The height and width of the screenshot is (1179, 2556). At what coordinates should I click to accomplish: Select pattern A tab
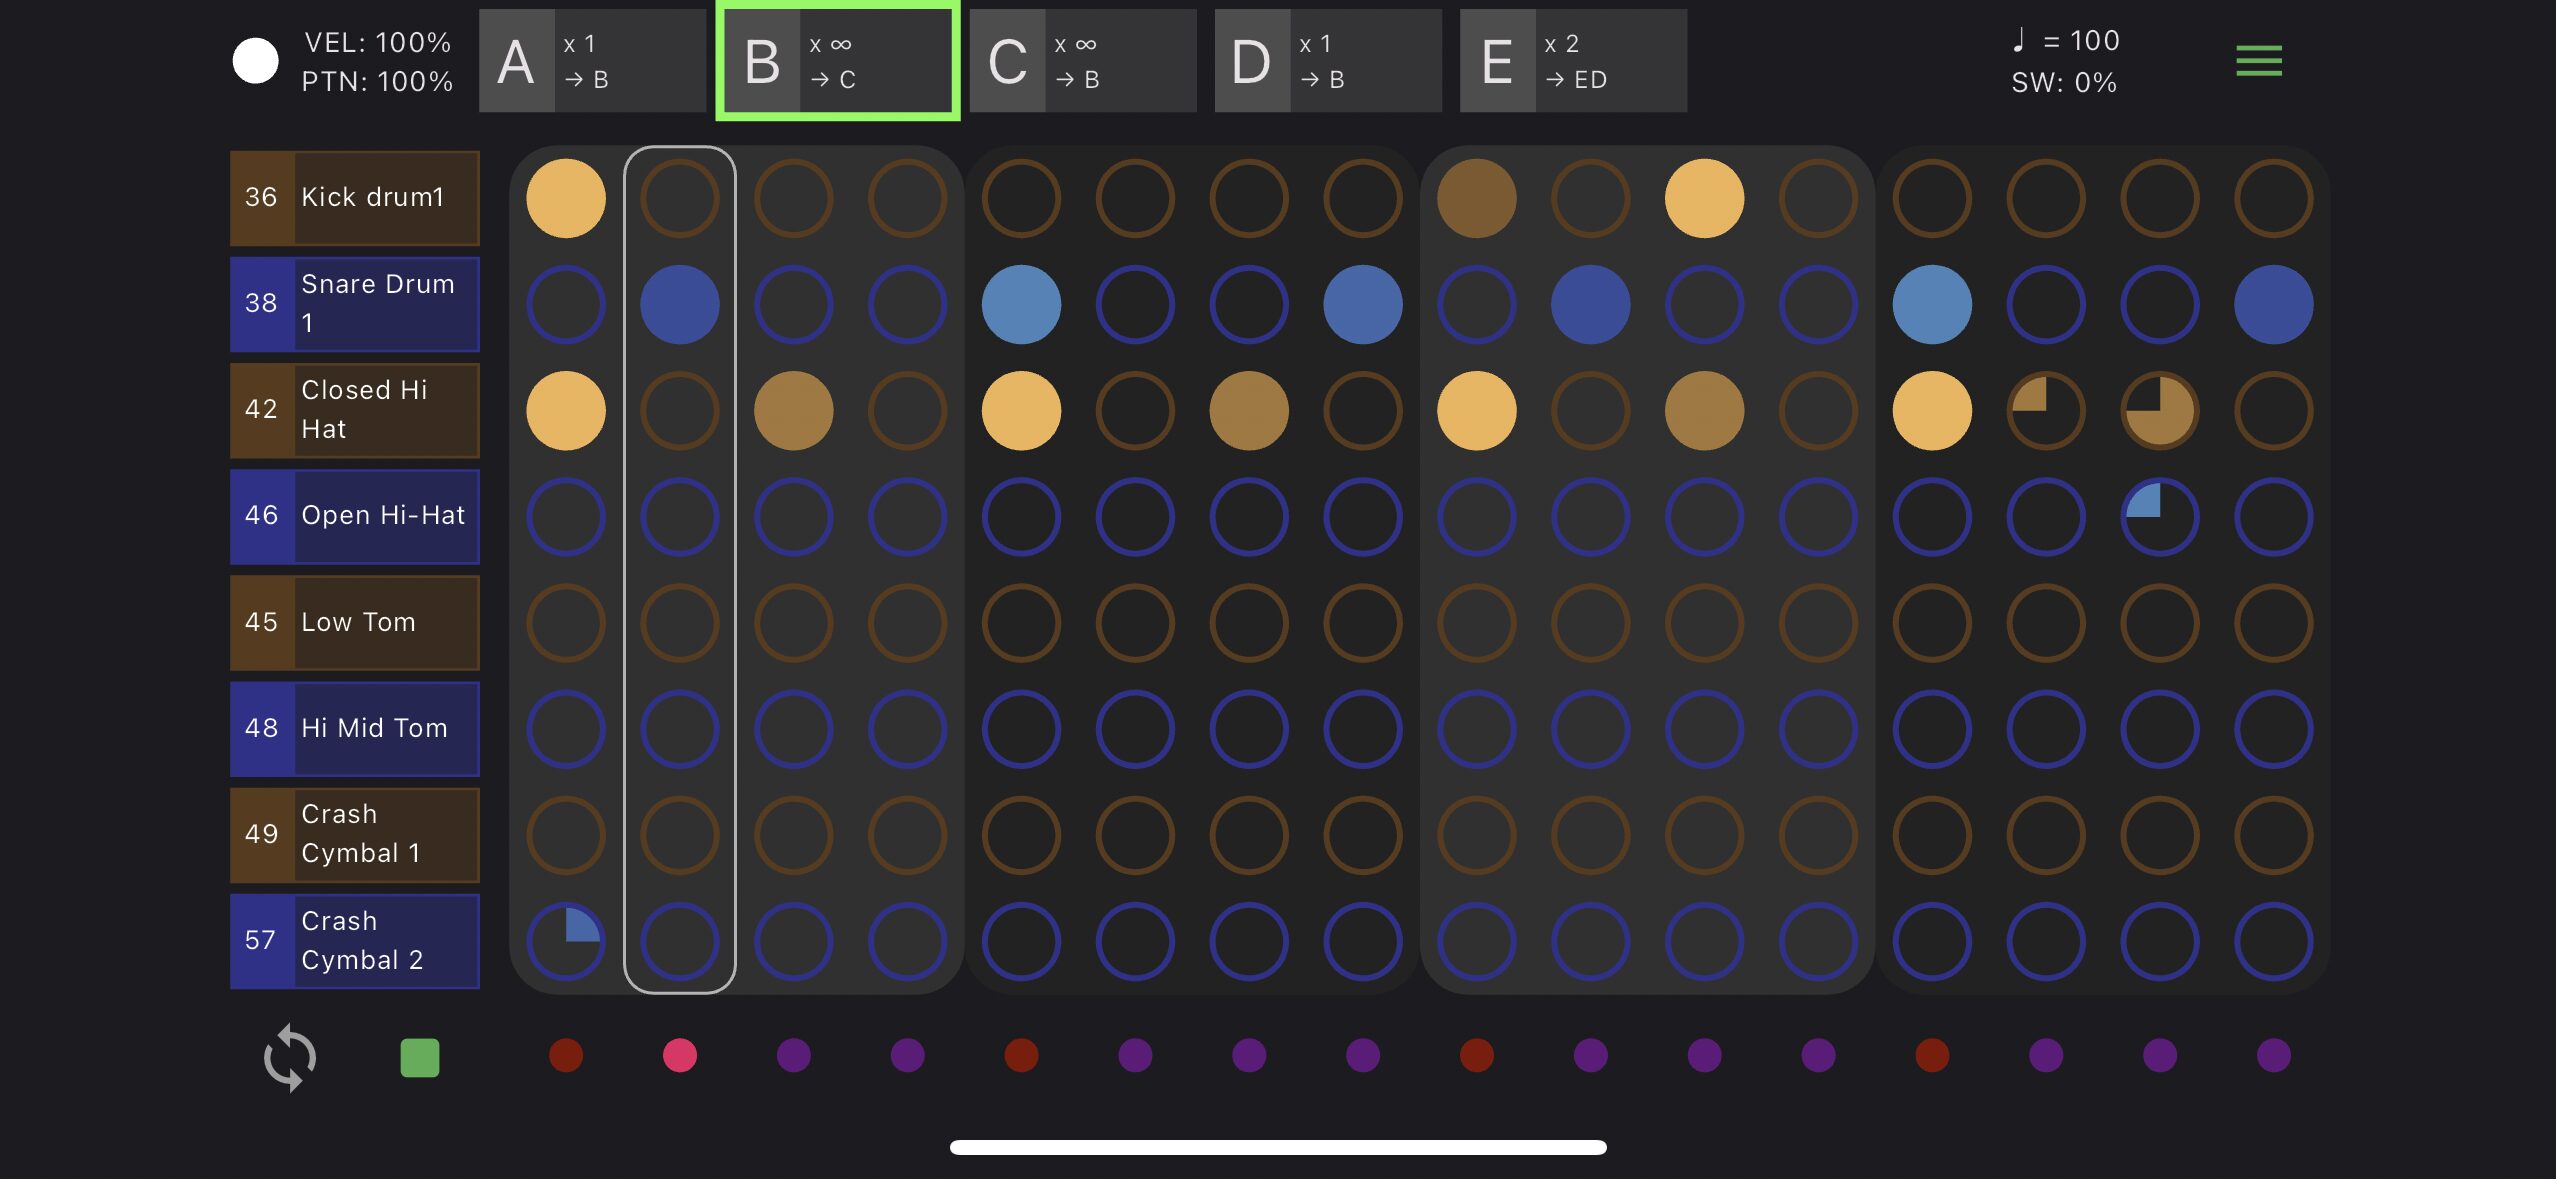click(592, 61)
